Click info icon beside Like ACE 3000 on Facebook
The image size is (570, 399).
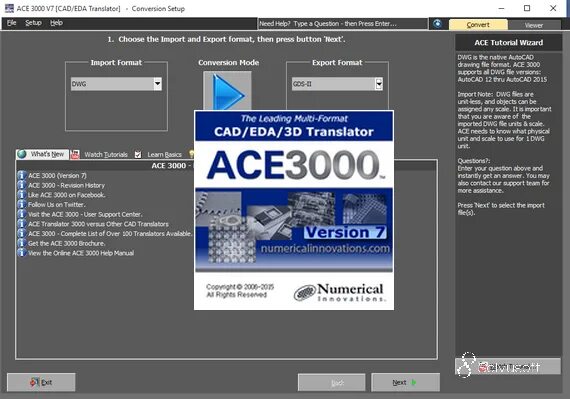coord(21,195)
